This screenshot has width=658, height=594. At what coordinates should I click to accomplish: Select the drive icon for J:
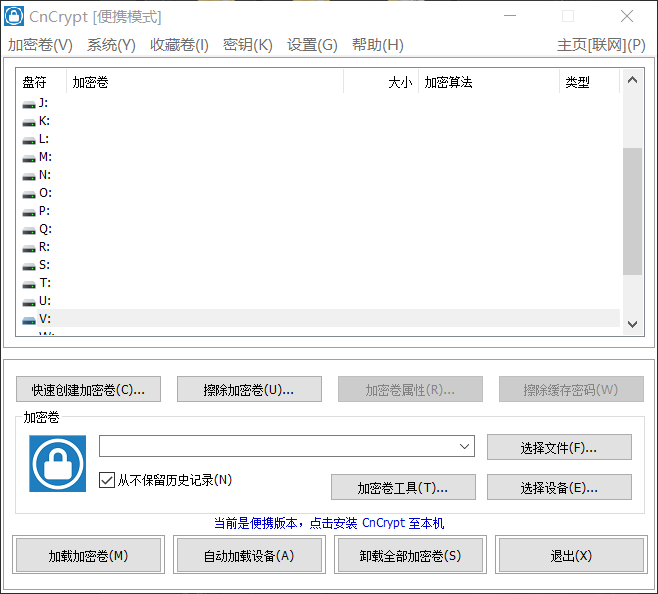pos(29,105)
